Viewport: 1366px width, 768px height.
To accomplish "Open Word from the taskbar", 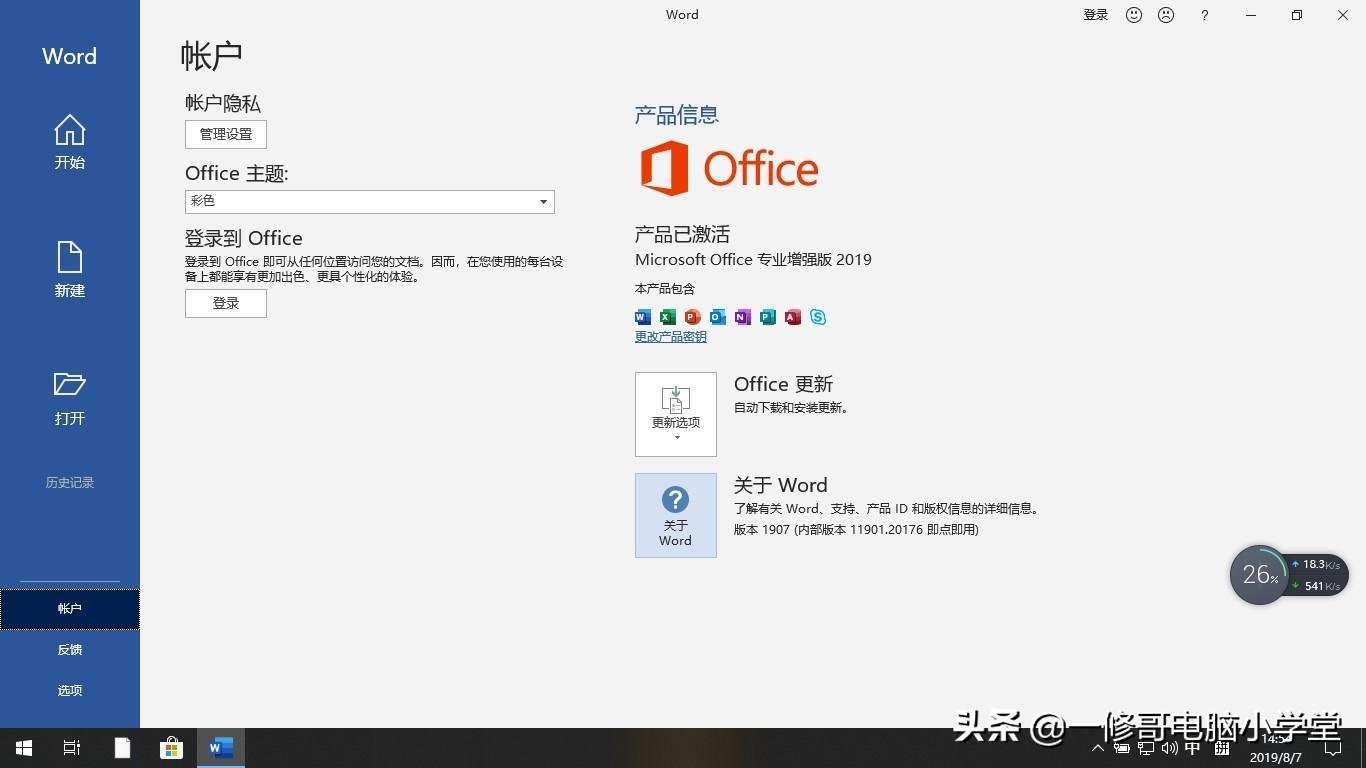I will (219, 747).
